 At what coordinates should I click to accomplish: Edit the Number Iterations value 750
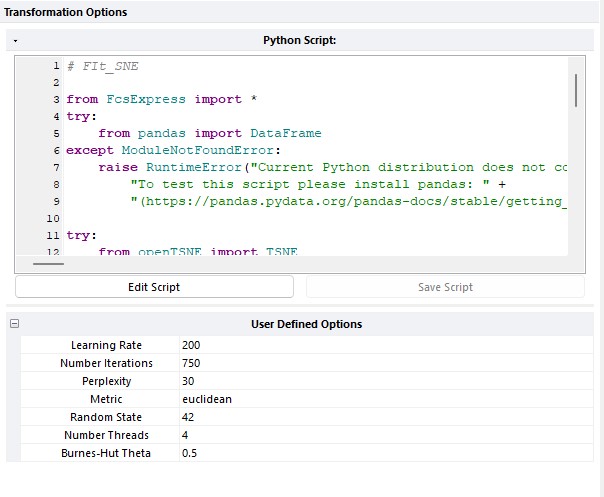pos(386,363)
